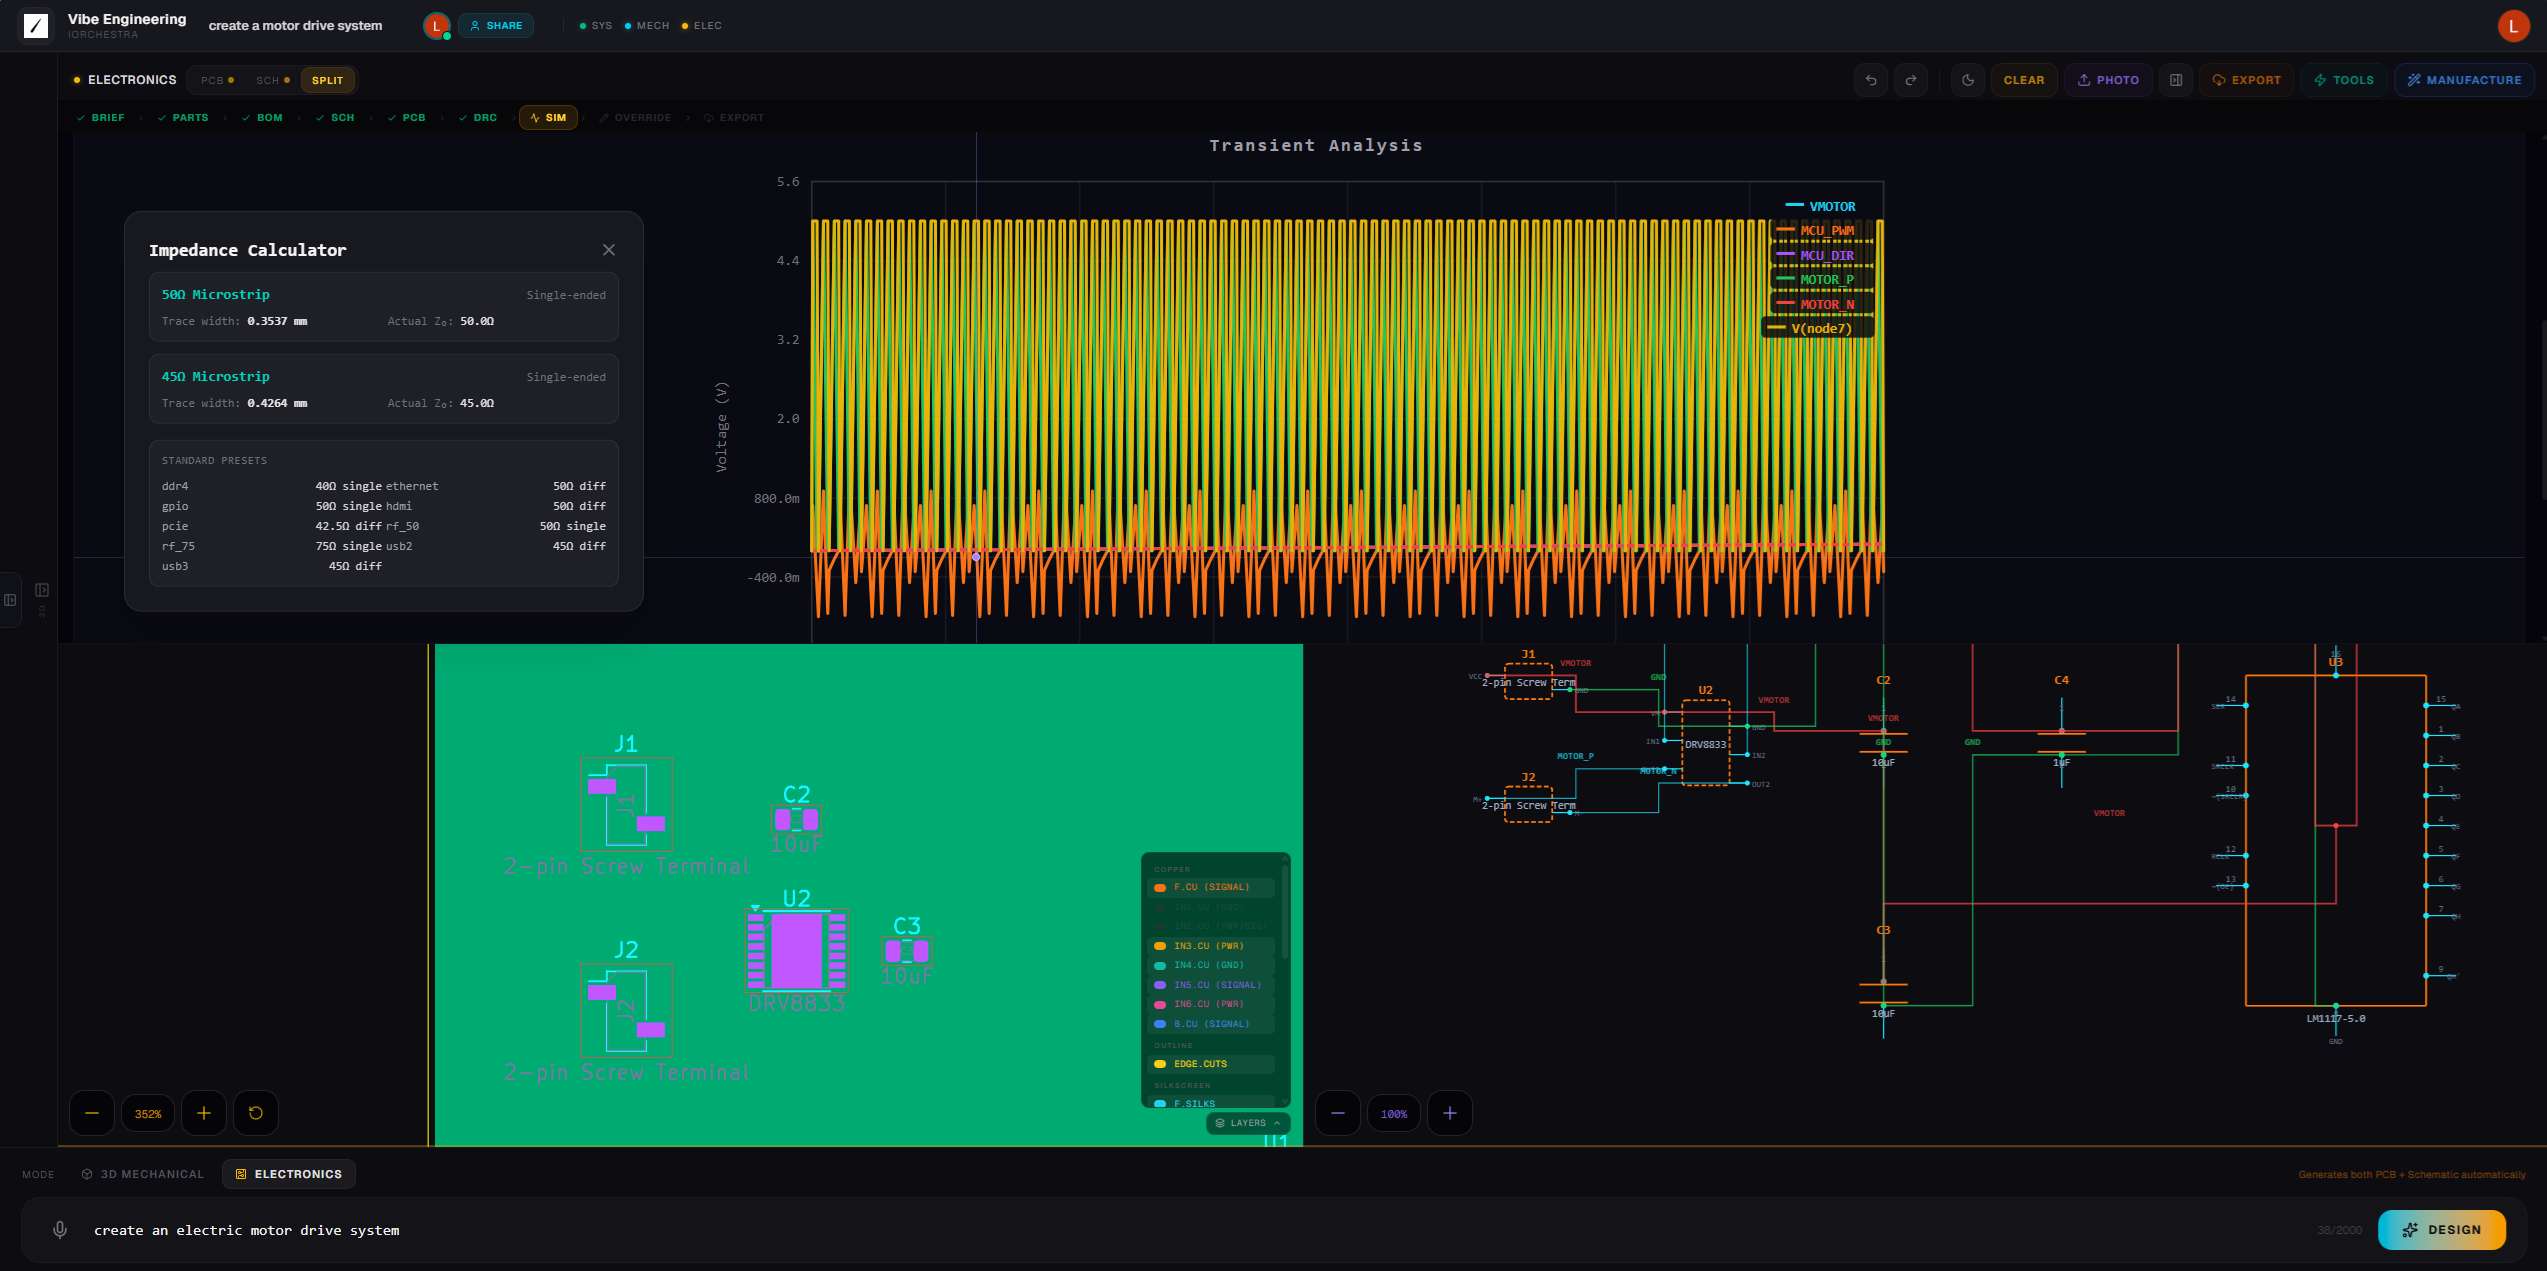Open the SIM step tab
2547x1271 pixels.
[548, 118]
